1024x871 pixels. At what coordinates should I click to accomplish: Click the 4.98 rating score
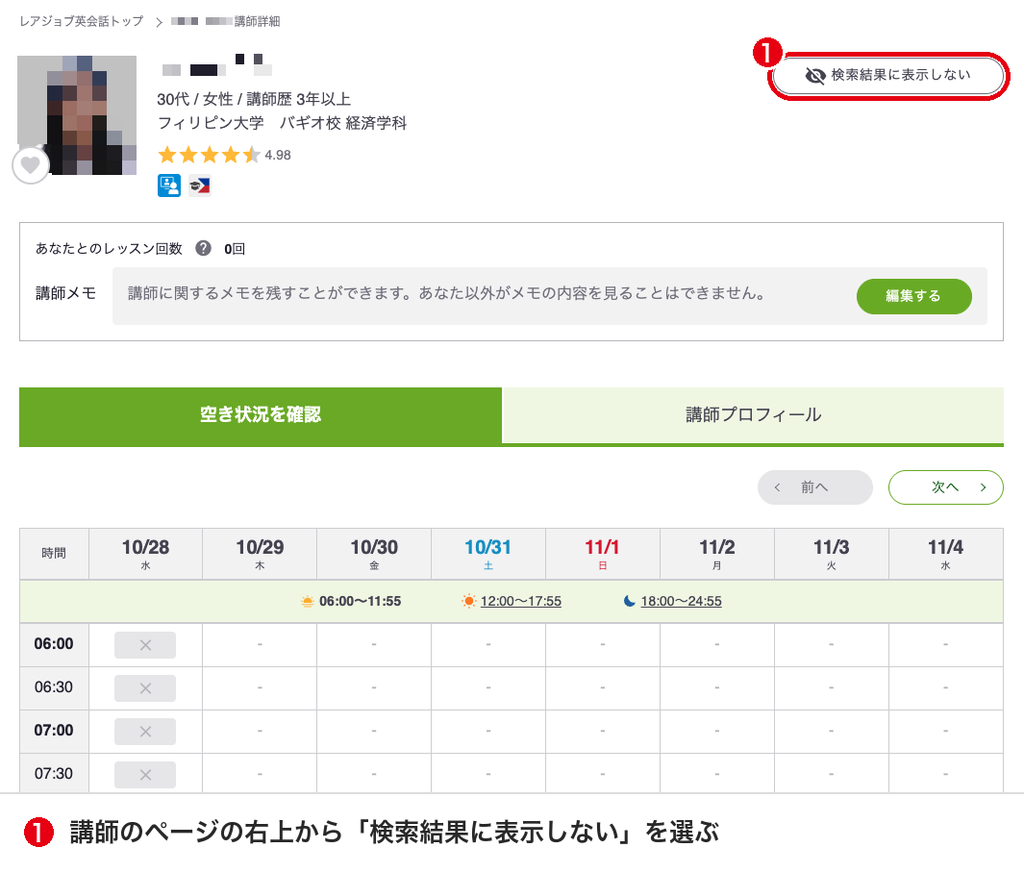point(278,155)
